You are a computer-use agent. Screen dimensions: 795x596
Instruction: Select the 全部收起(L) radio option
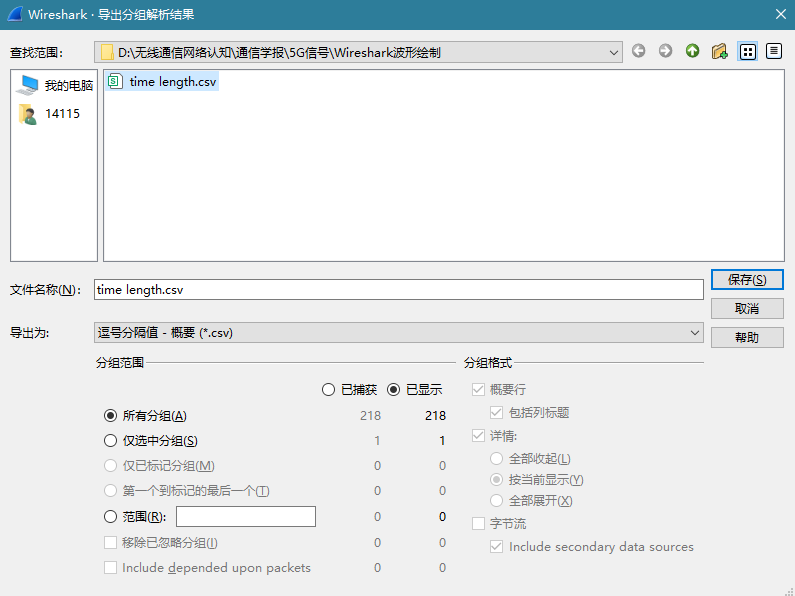[x=496, y=459]
